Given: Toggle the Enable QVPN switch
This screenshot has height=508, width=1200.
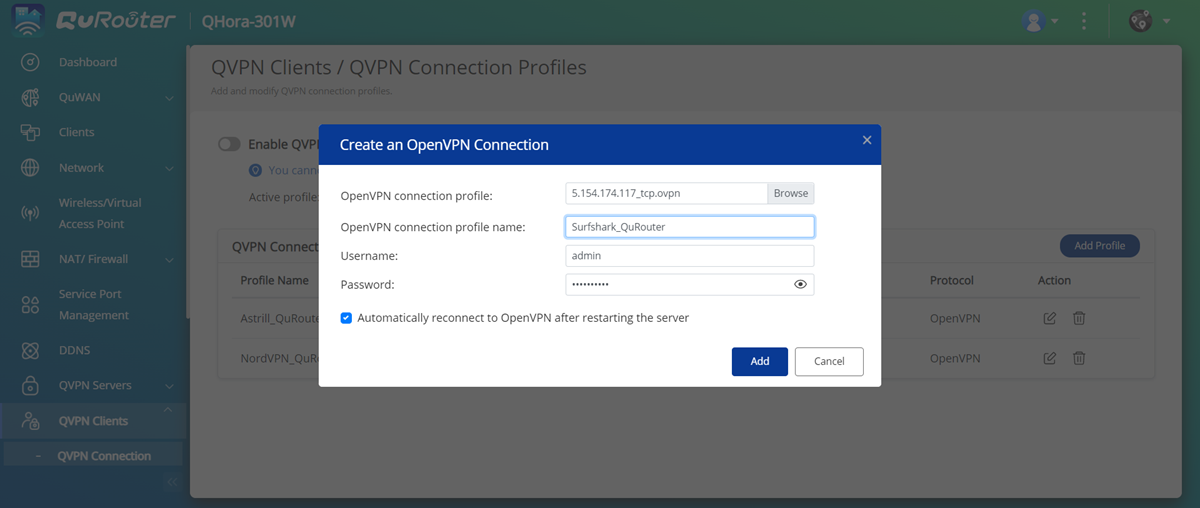Looking at the screenshot, I should 229,144.
